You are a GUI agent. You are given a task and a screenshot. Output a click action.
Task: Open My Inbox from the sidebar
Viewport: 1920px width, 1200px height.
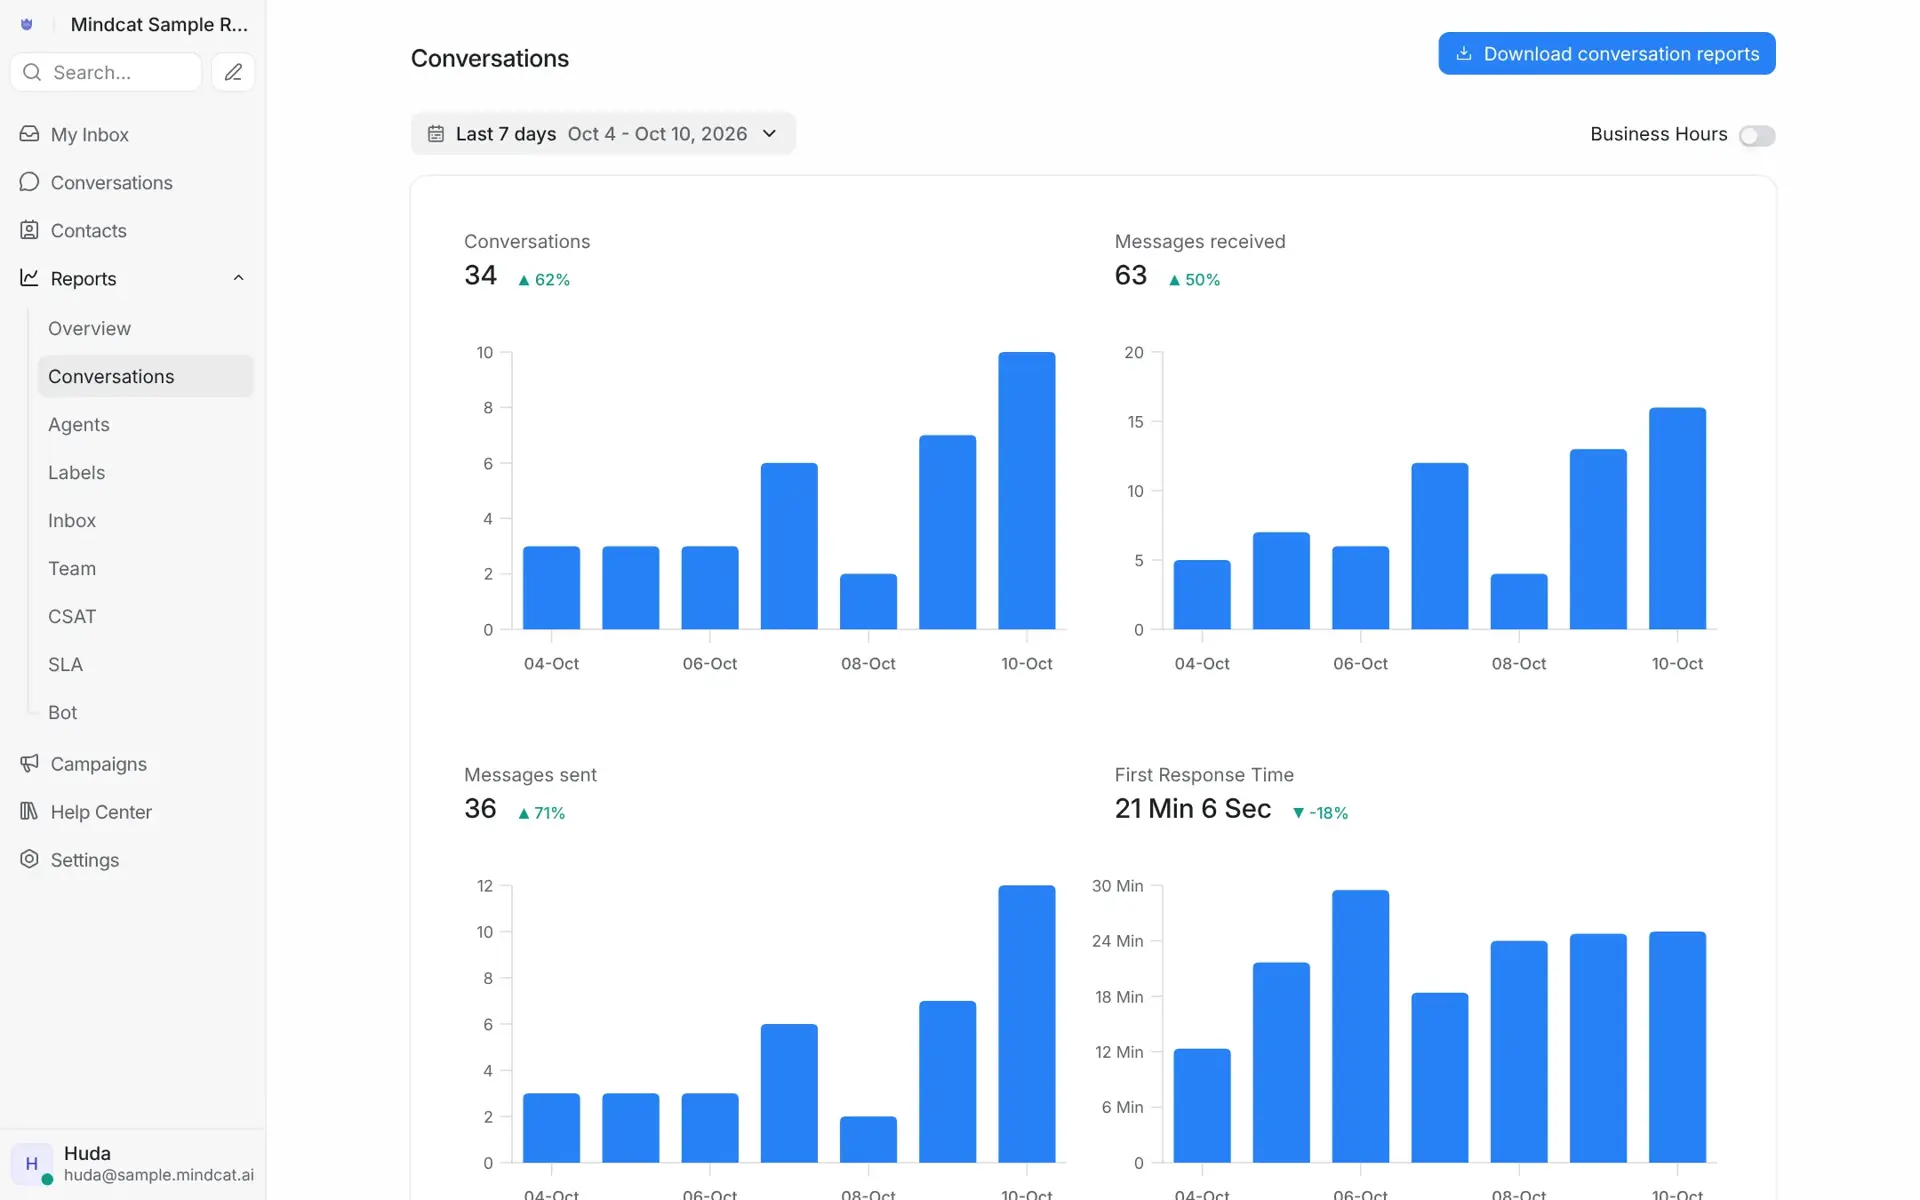89,134
